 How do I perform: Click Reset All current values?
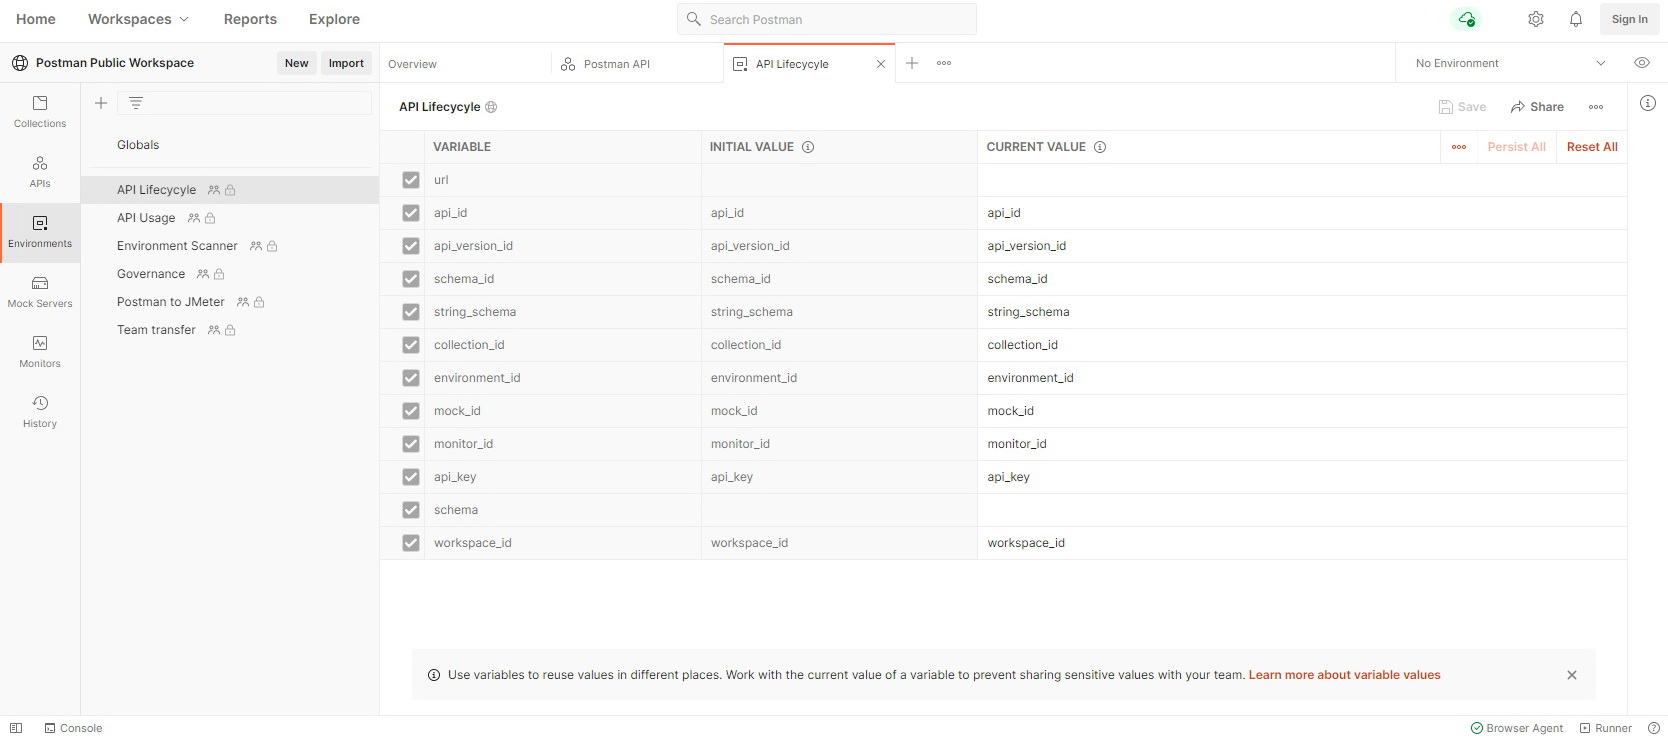(x=1592, y=147)
